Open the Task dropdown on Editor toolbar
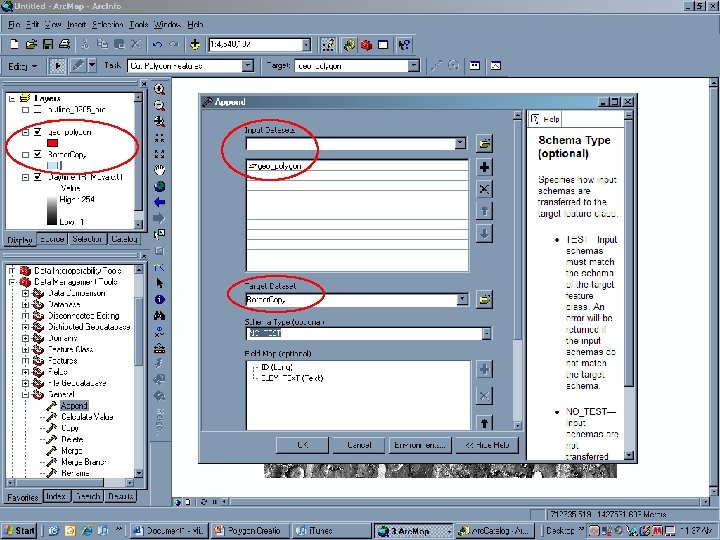720x540 pixels. 248,66
